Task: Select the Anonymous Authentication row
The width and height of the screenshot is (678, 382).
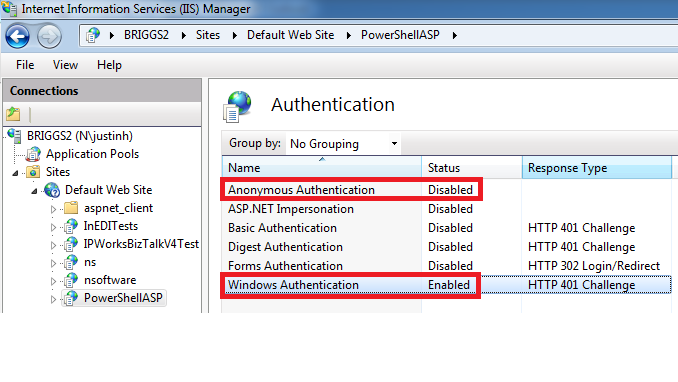Action: [x=446, y=190]
